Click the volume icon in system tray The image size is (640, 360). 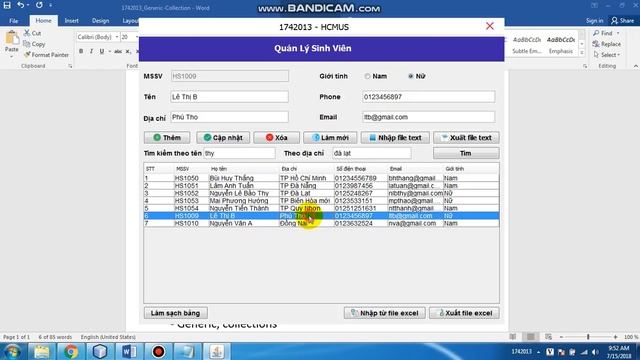click(x=596, y=352)
